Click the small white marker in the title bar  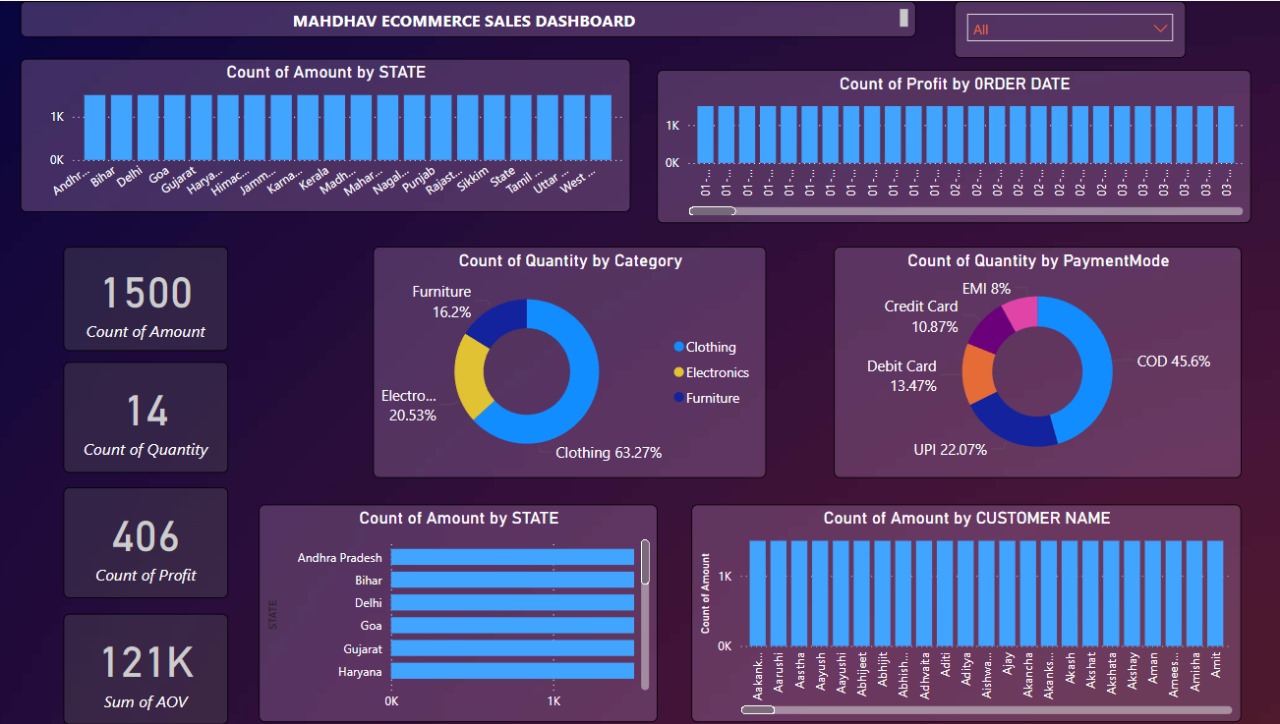pyautogui.click(x=904, y=17)
